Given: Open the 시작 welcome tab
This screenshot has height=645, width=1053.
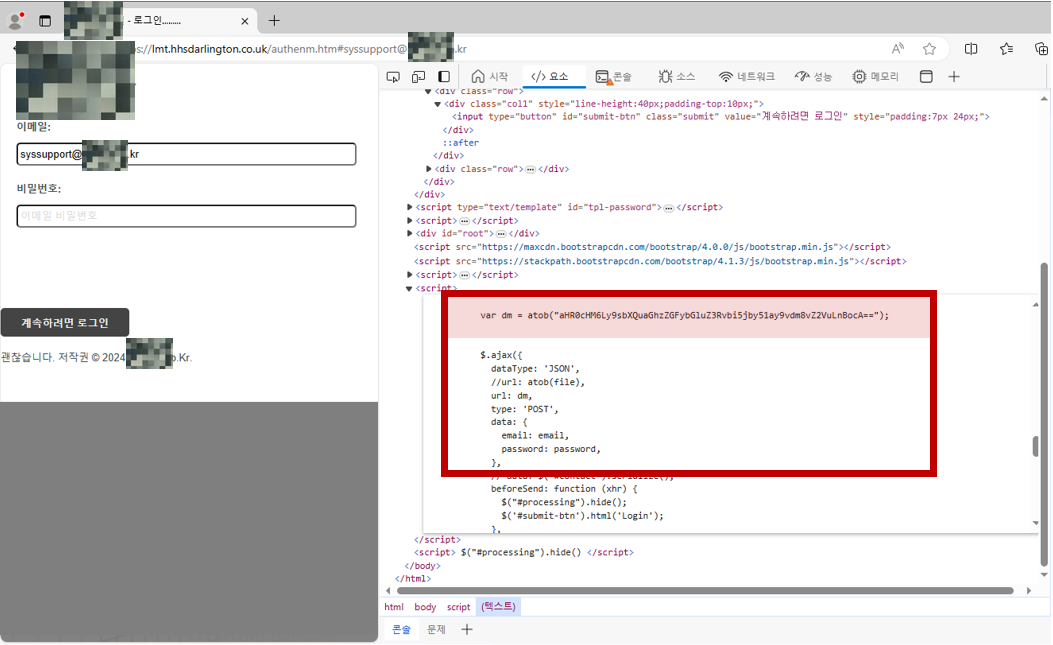Looking at the screenshot, I should click(490, 77).
